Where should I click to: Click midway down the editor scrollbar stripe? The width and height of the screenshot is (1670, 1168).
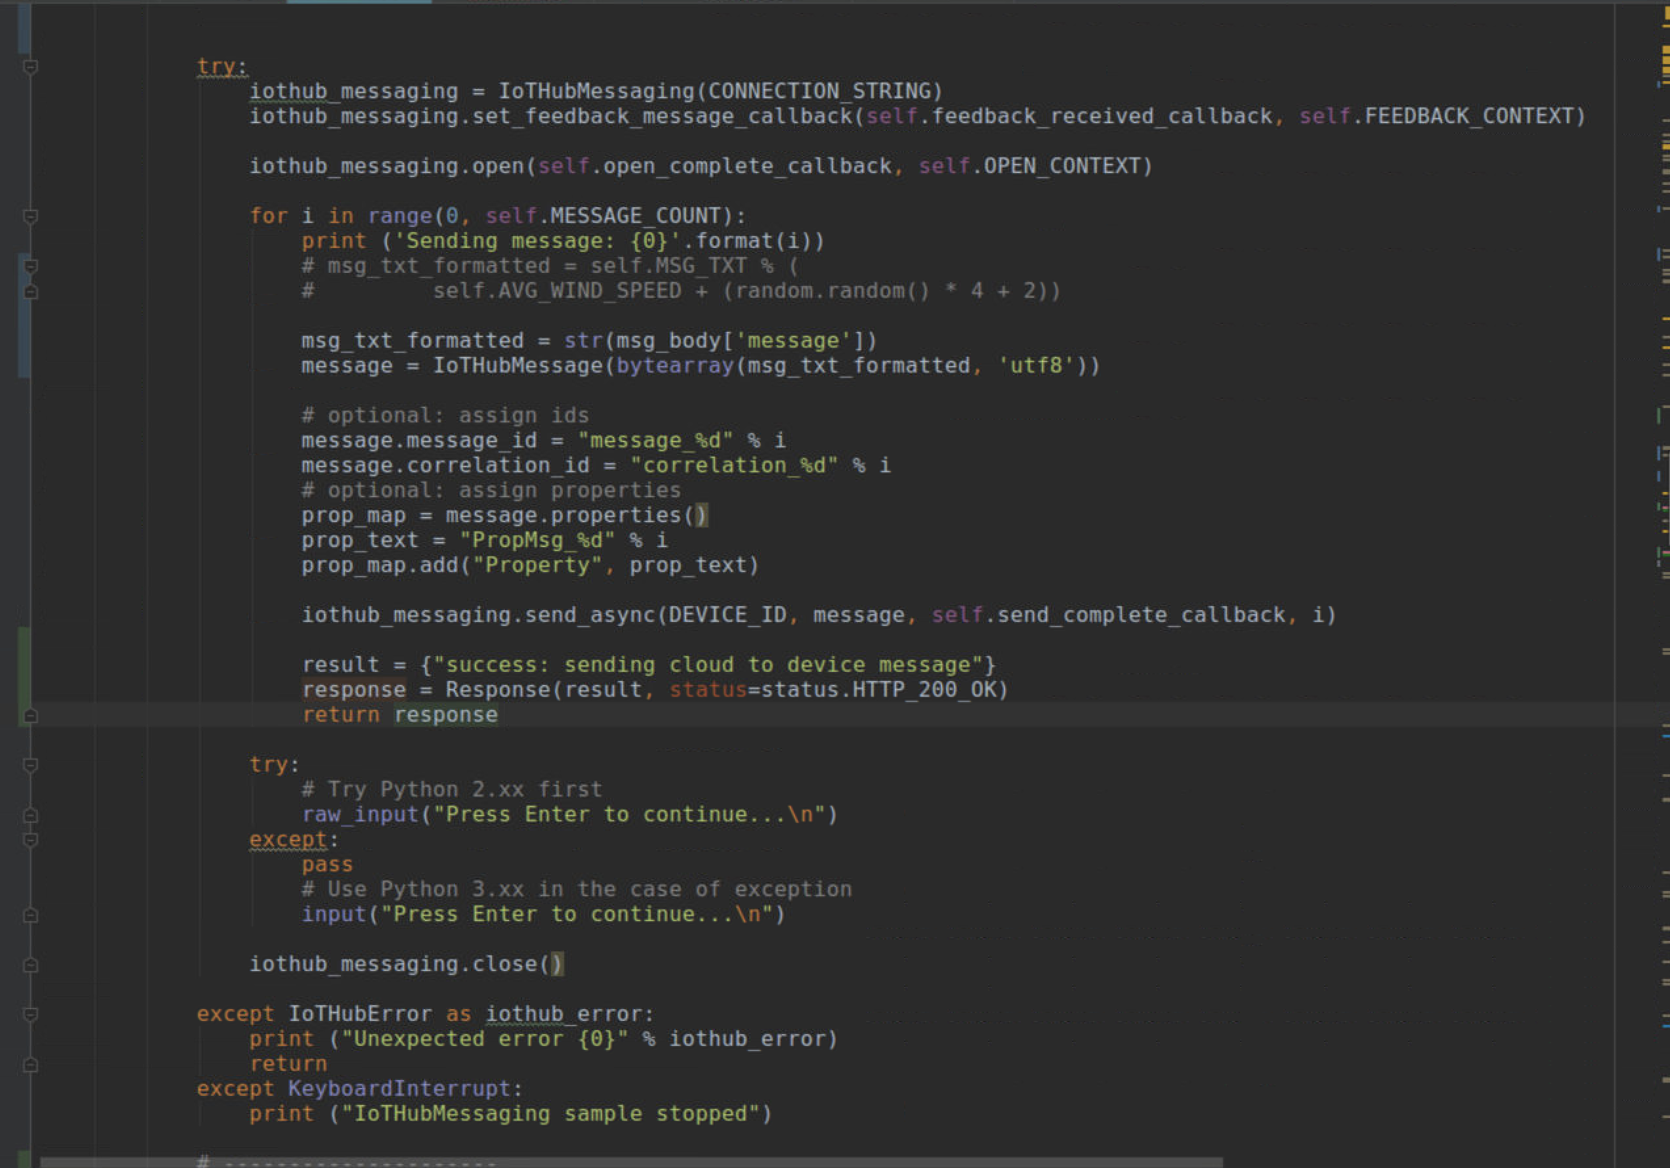pos(1660,584)
